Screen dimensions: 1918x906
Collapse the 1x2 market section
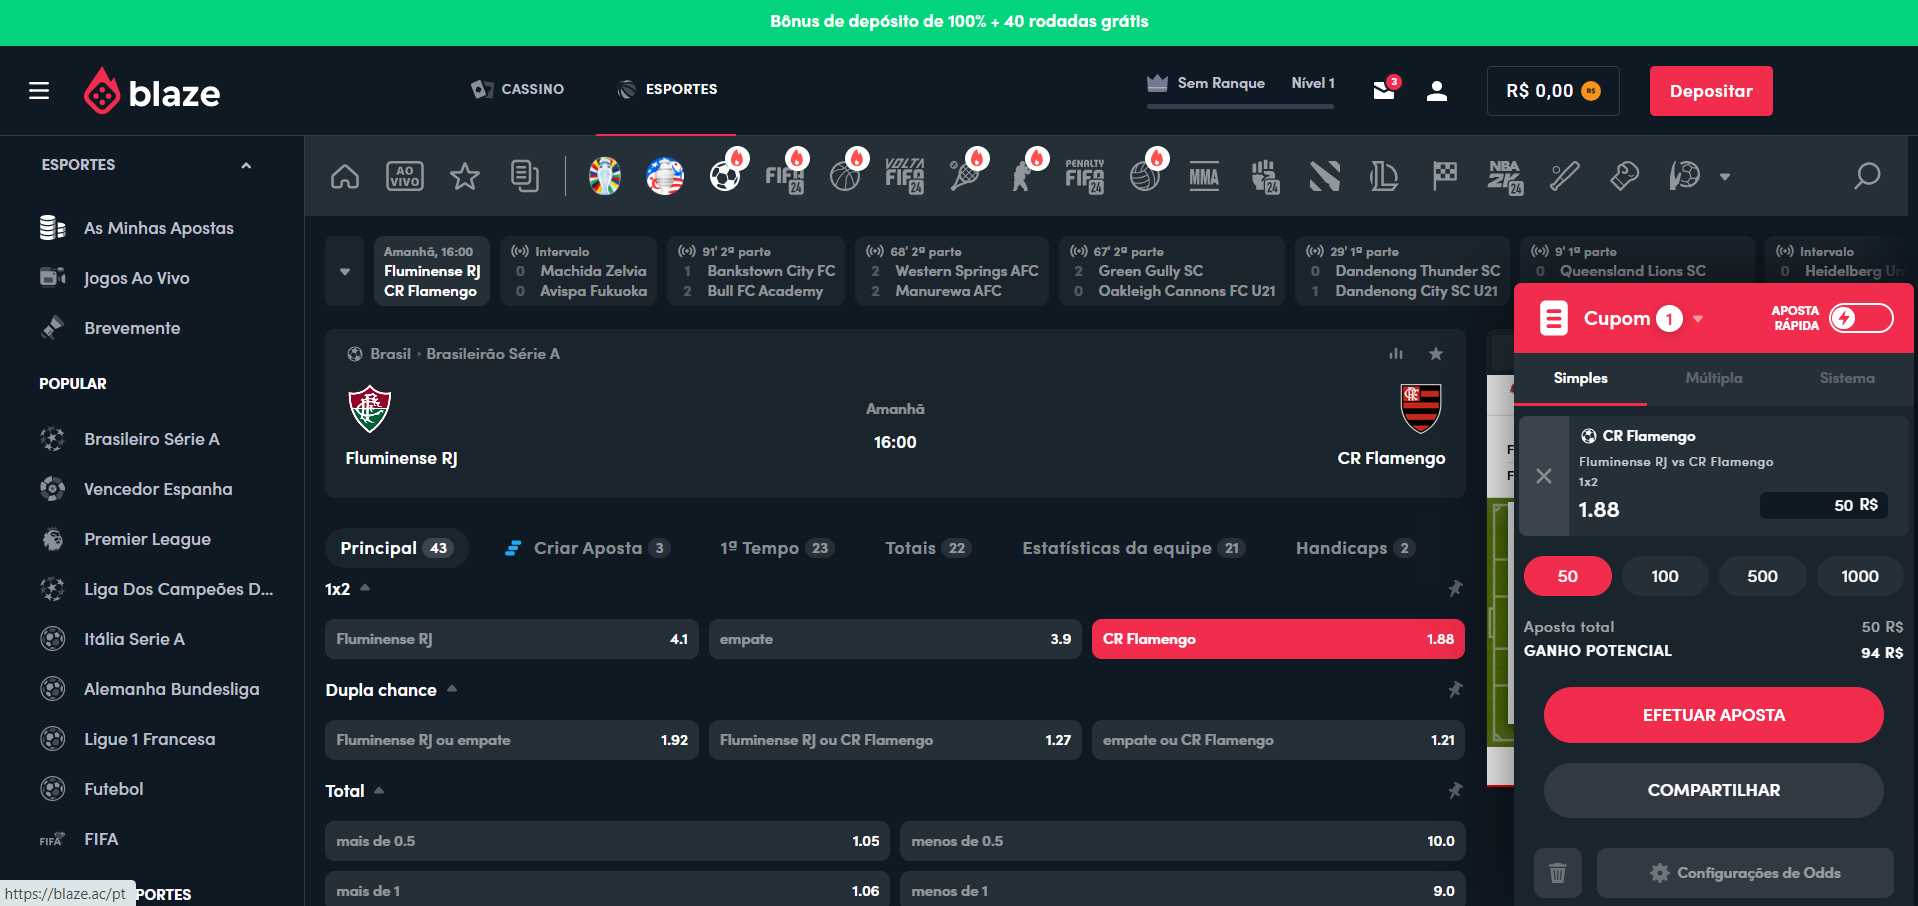click(x=365, y=588)
